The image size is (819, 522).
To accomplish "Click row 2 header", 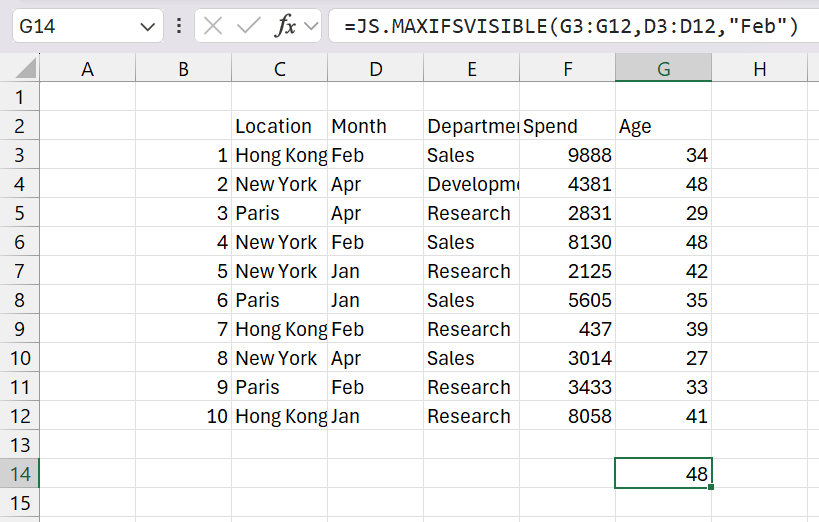I will coord(19,126).
